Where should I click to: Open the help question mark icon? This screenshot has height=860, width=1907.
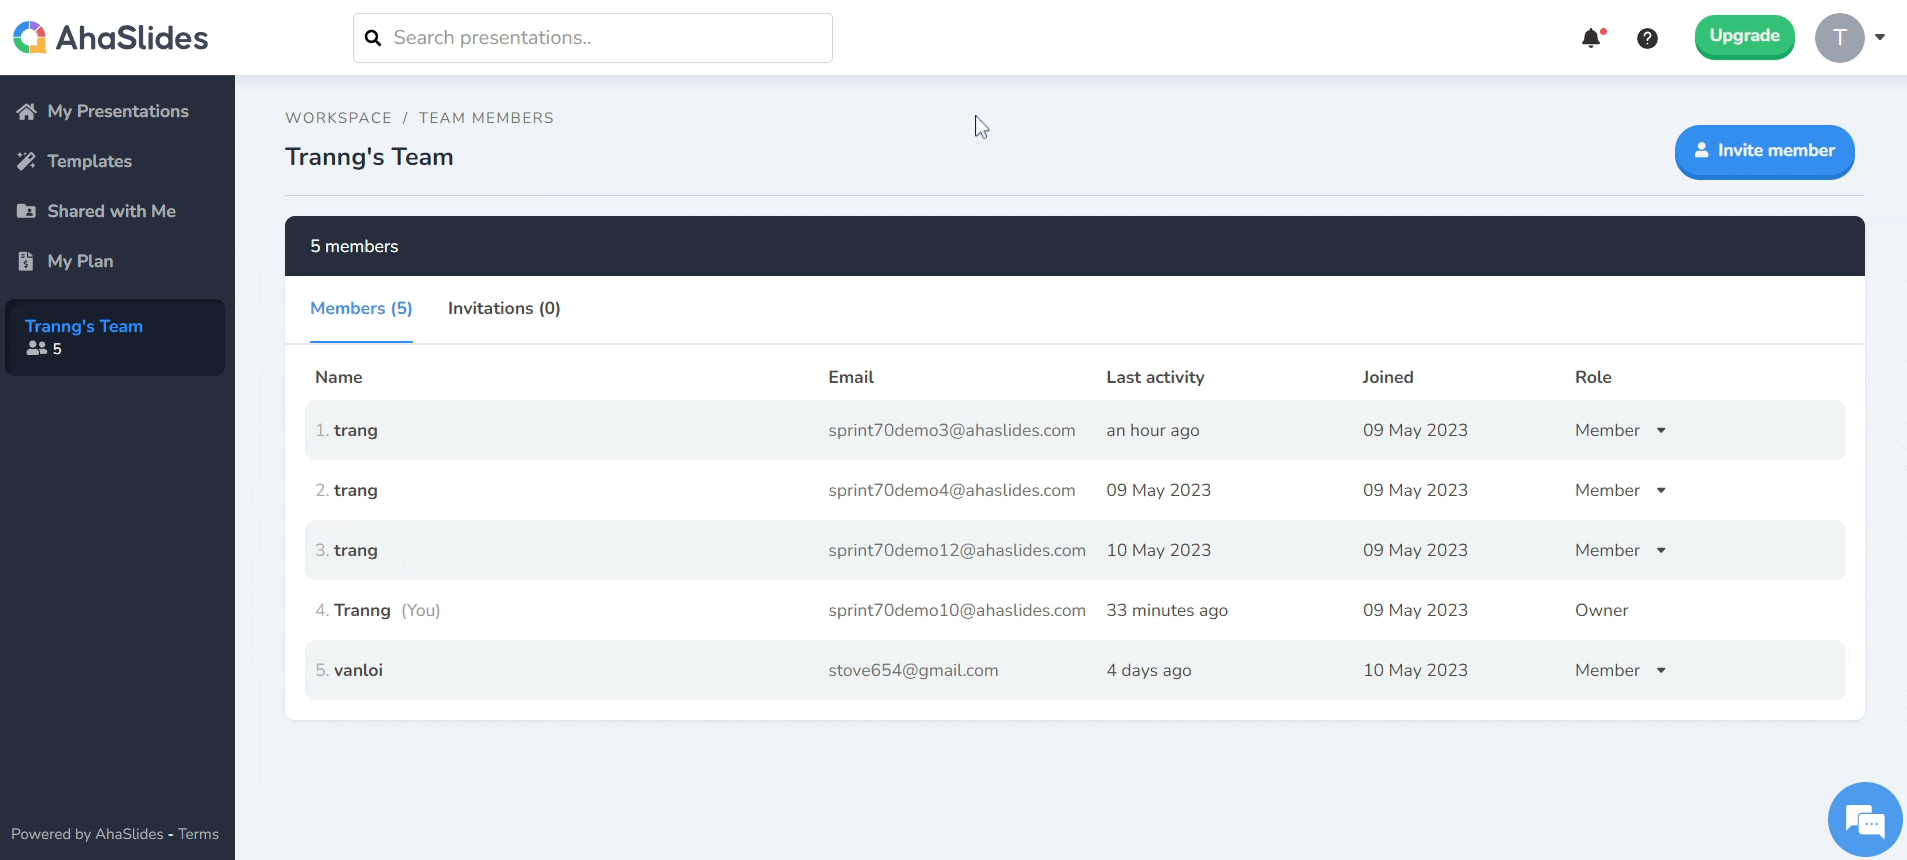click(x=1647, y=38)
